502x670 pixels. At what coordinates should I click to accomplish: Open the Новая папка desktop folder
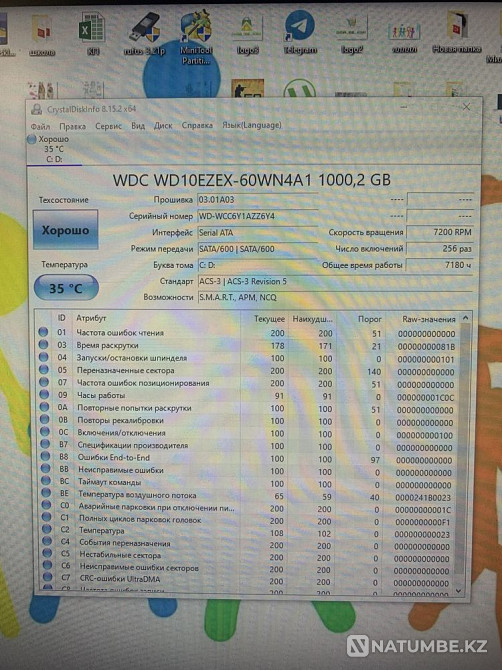click(x=457, y=32)
